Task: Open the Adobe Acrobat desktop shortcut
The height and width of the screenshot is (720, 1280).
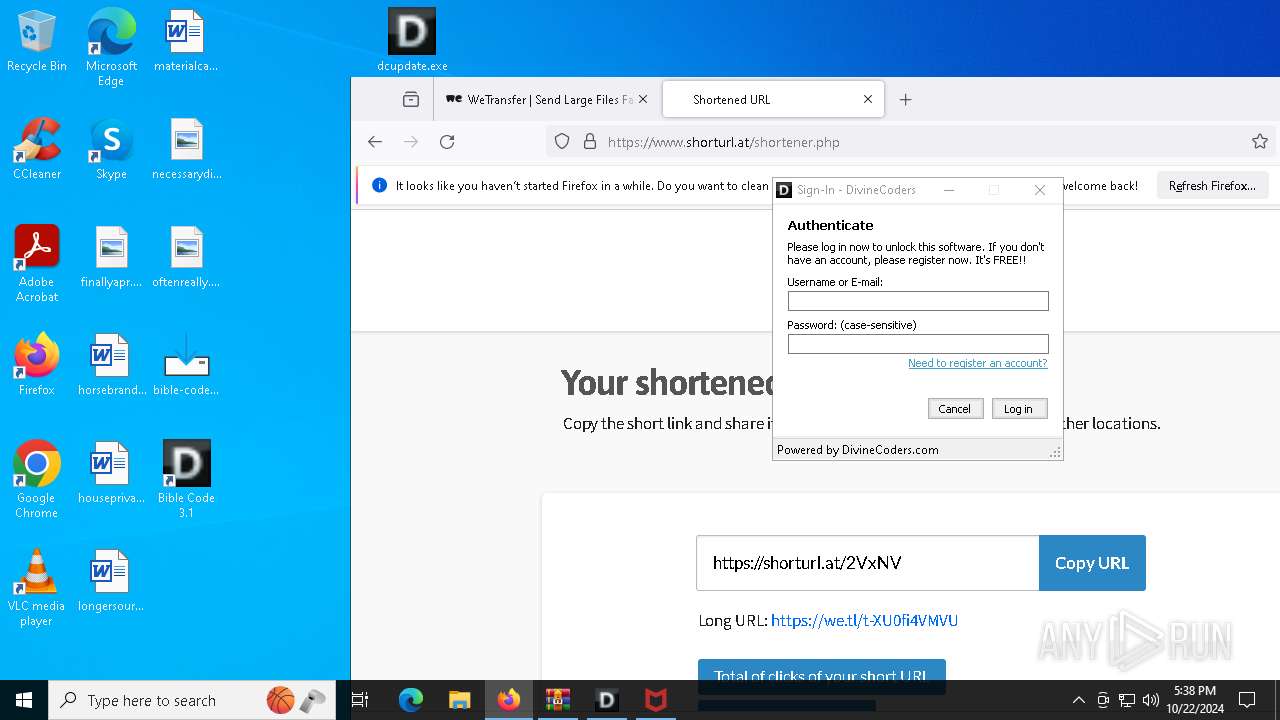Action: [37, 263]
